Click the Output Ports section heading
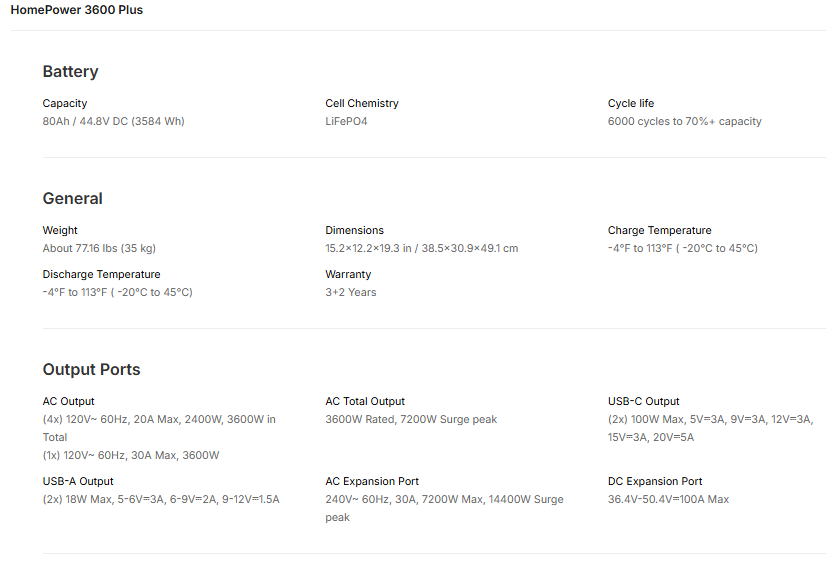Screen dimensions: 826x561 [91, 370]
